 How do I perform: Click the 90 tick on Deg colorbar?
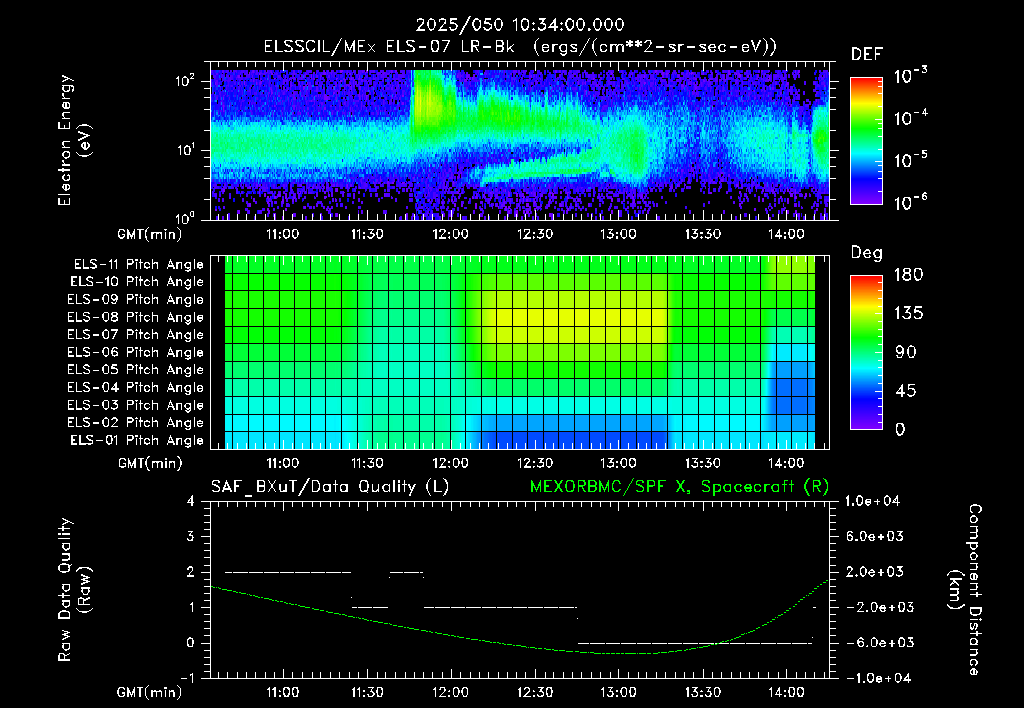(x=905, y=352)
